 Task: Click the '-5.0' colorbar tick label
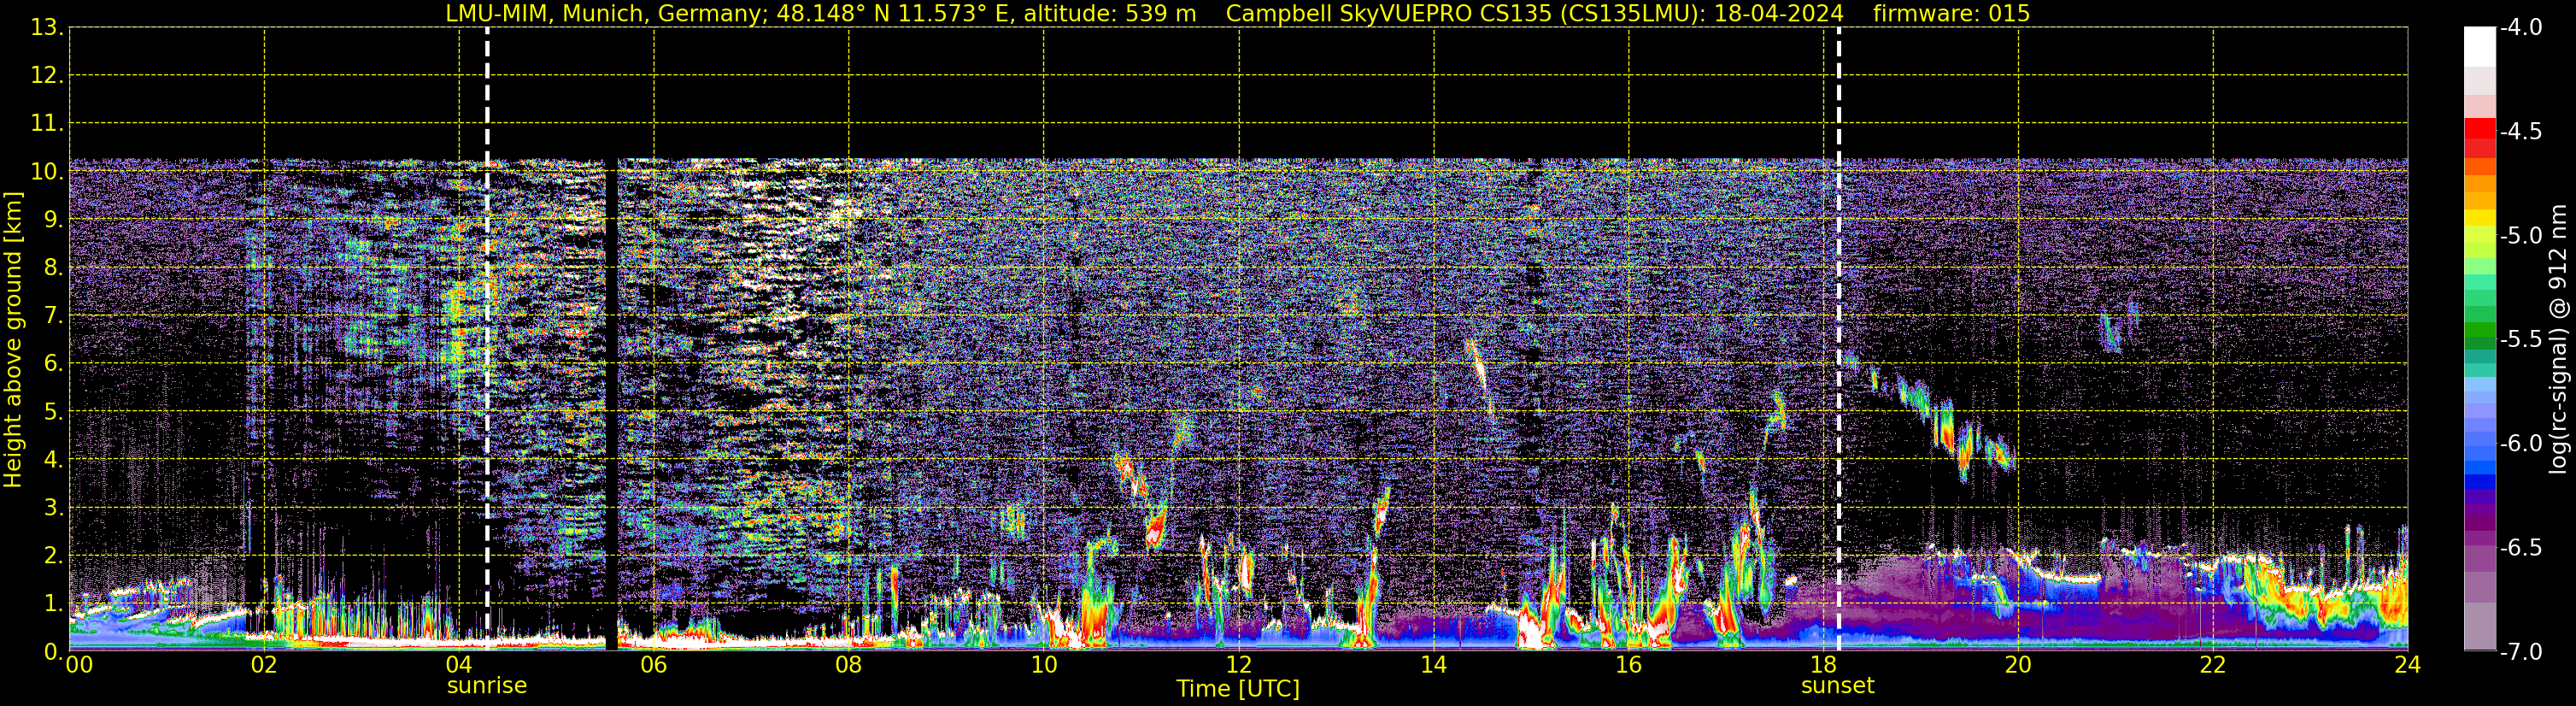coord(2520,235)
